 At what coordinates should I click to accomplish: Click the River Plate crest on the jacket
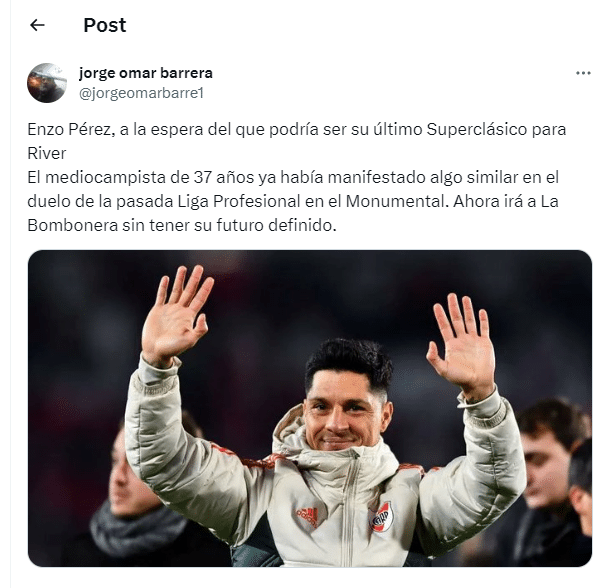click(x=382, y=517)
